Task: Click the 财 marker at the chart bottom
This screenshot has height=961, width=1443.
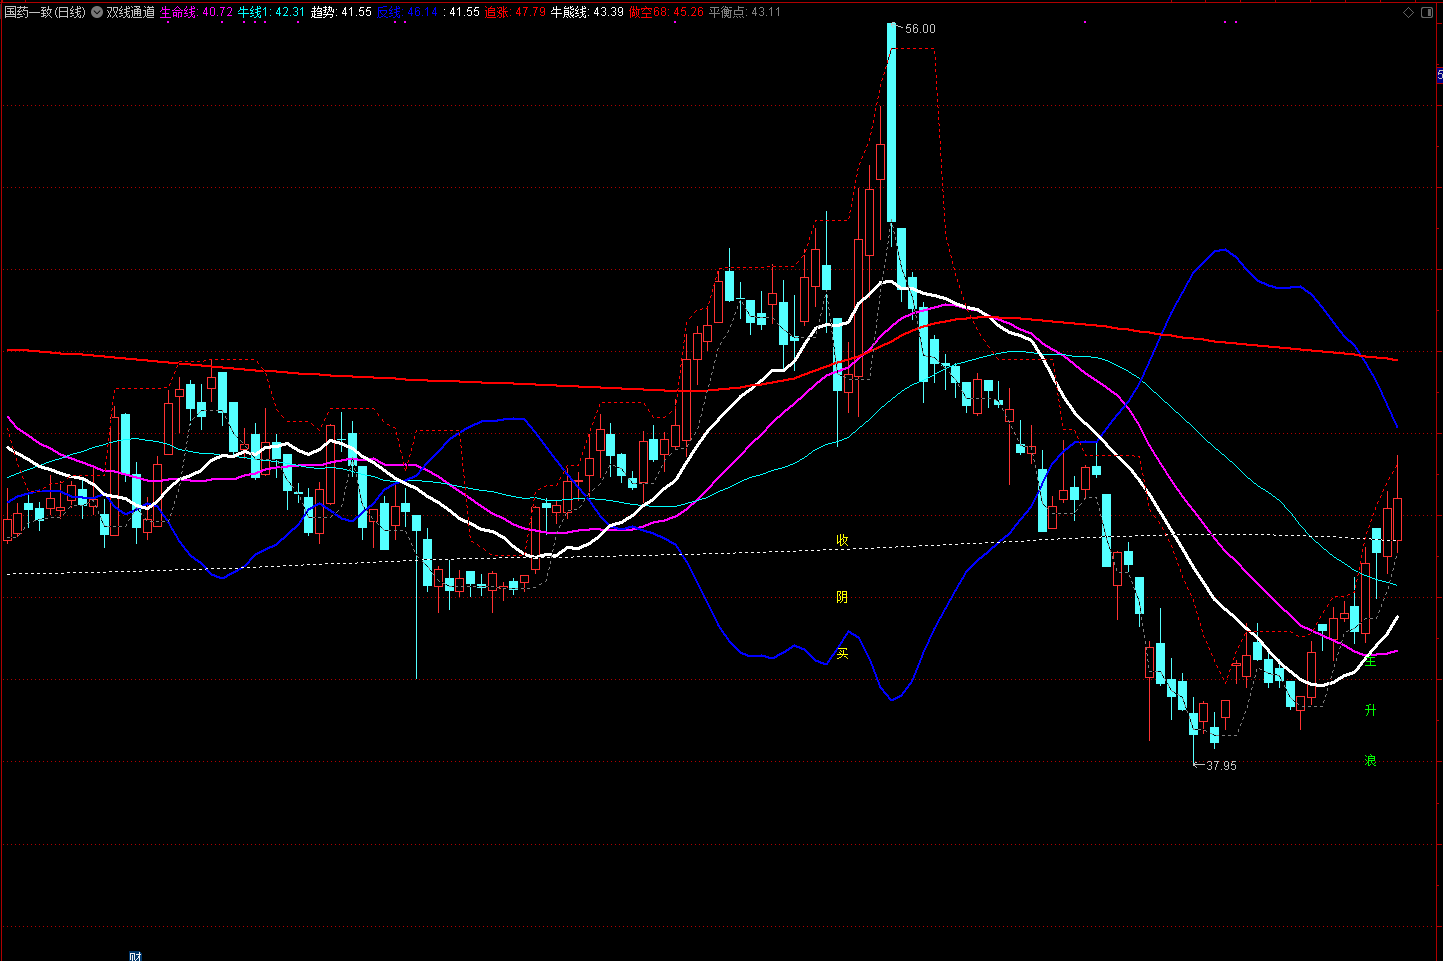Action: 135,955
